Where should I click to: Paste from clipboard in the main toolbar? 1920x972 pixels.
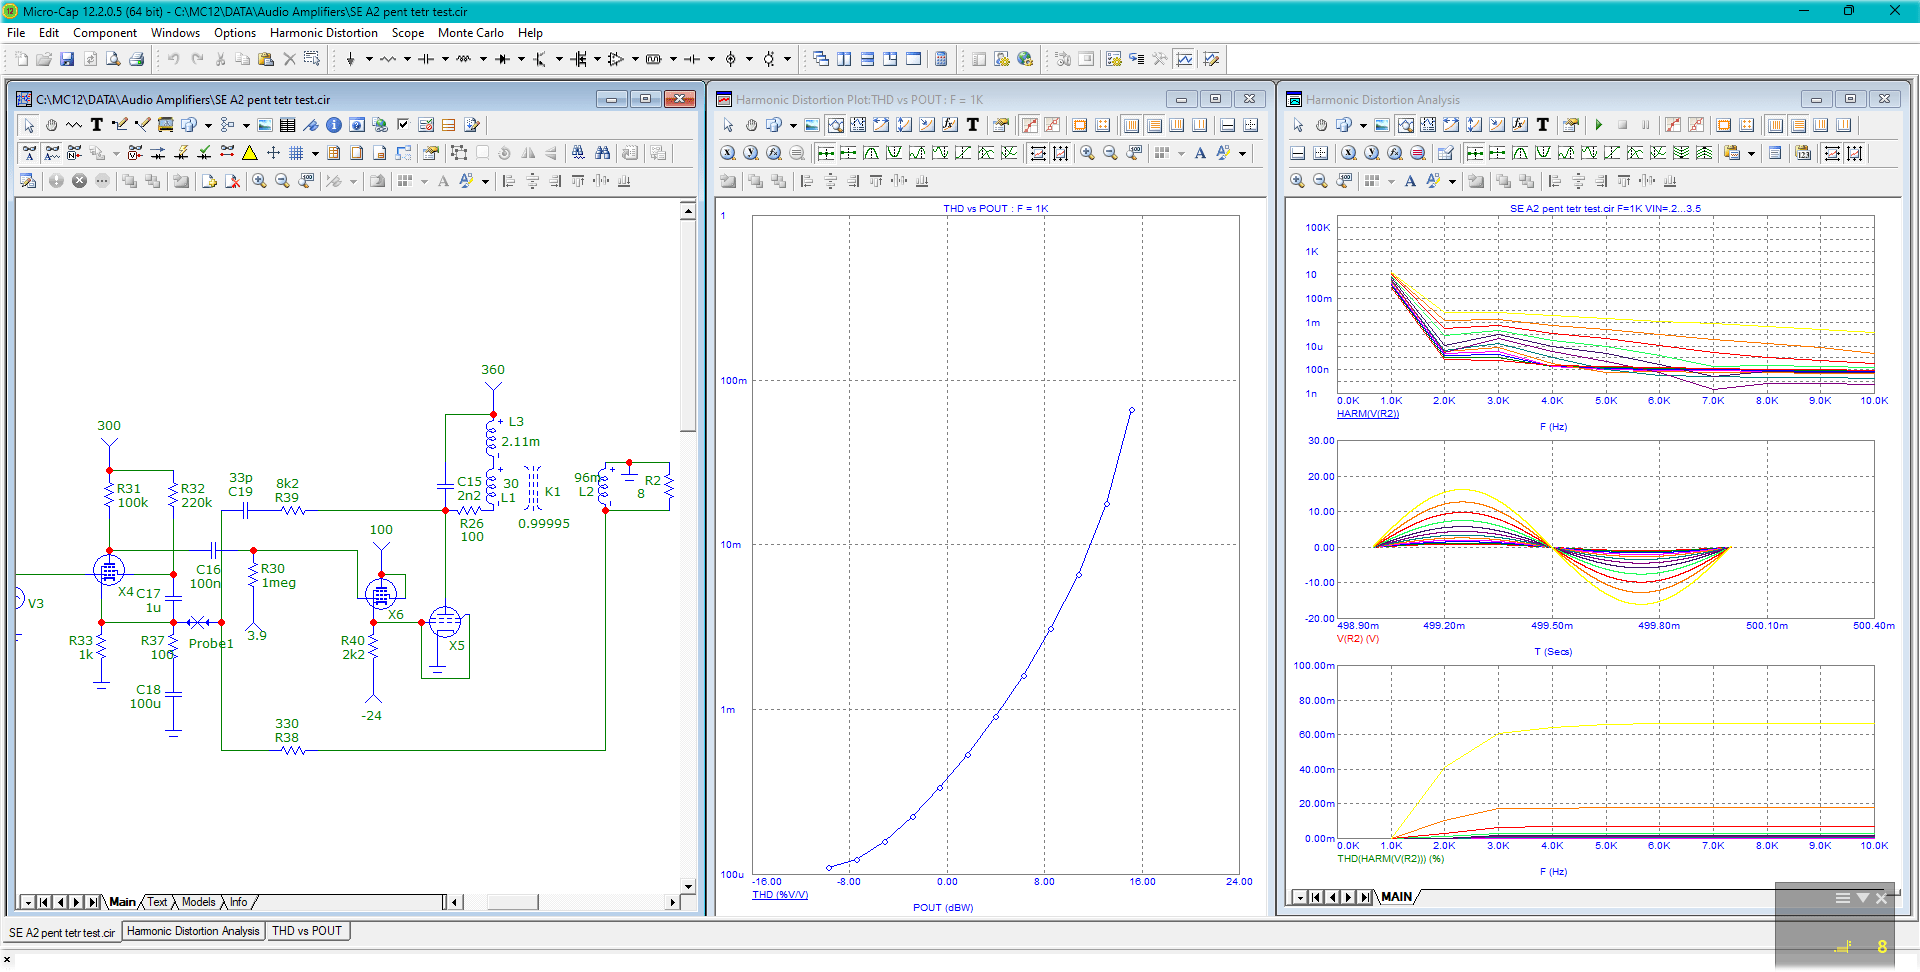(x=265, y=59)
